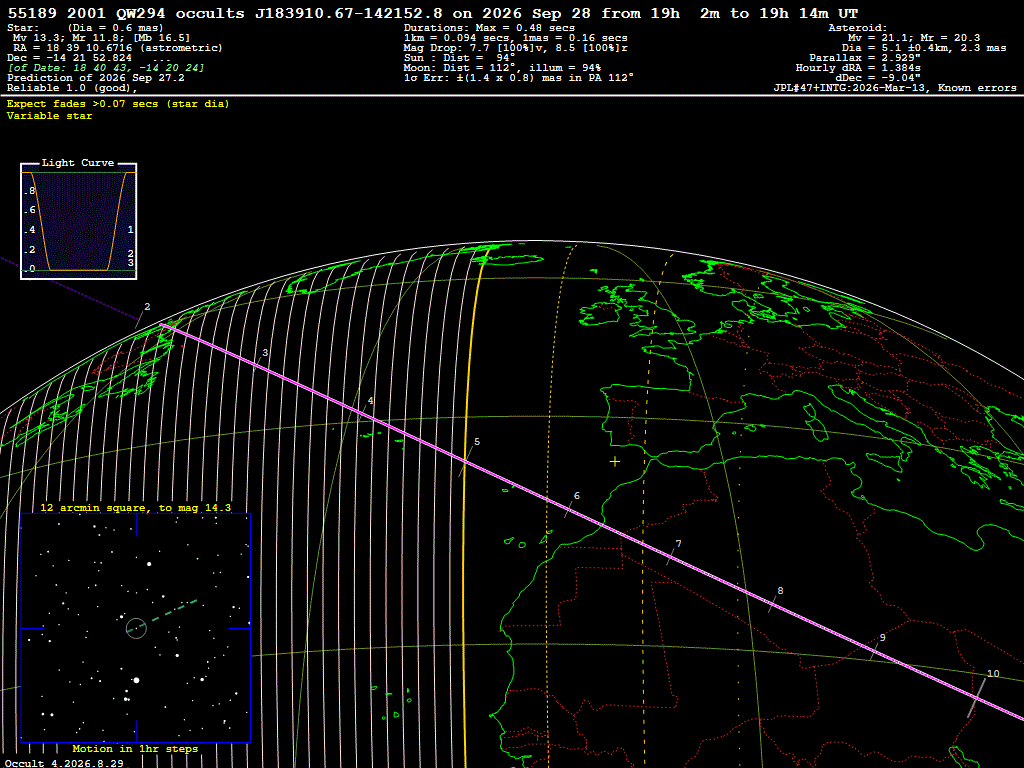This screenshot has width=1024, height=768.
Task: Click the '12 arcmin square' star chart label
Action: [x=135, y=507]
